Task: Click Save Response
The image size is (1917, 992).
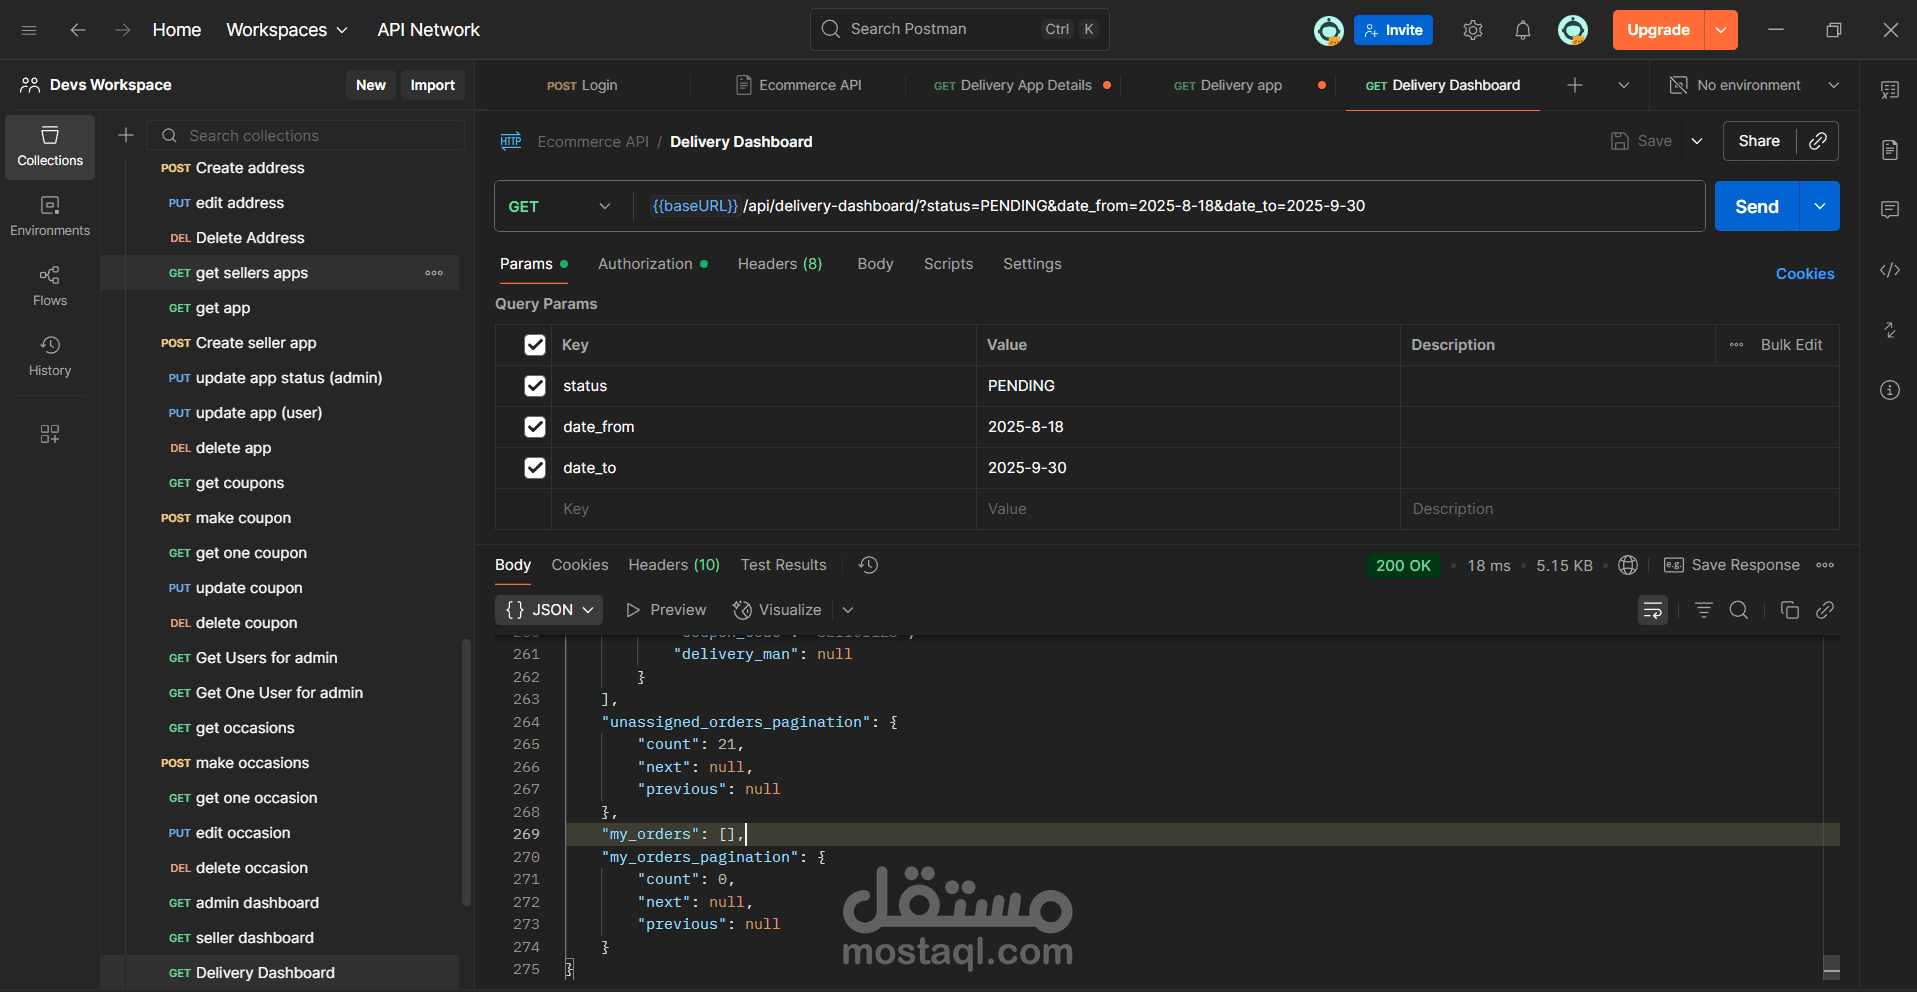Action: click(x=1731, y=565)
